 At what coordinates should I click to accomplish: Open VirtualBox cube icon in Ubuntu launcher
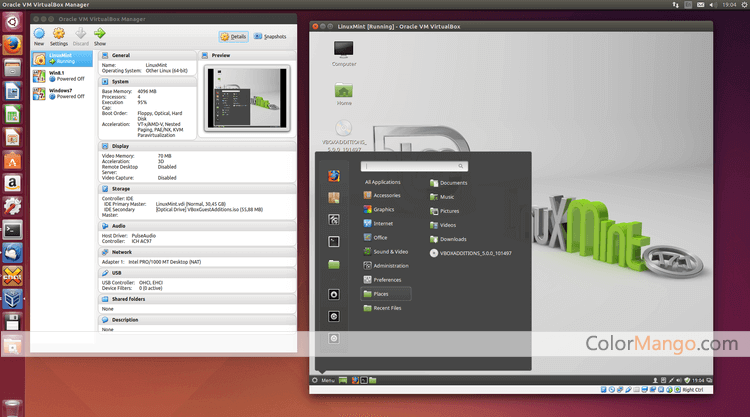[x=12, y=300]
